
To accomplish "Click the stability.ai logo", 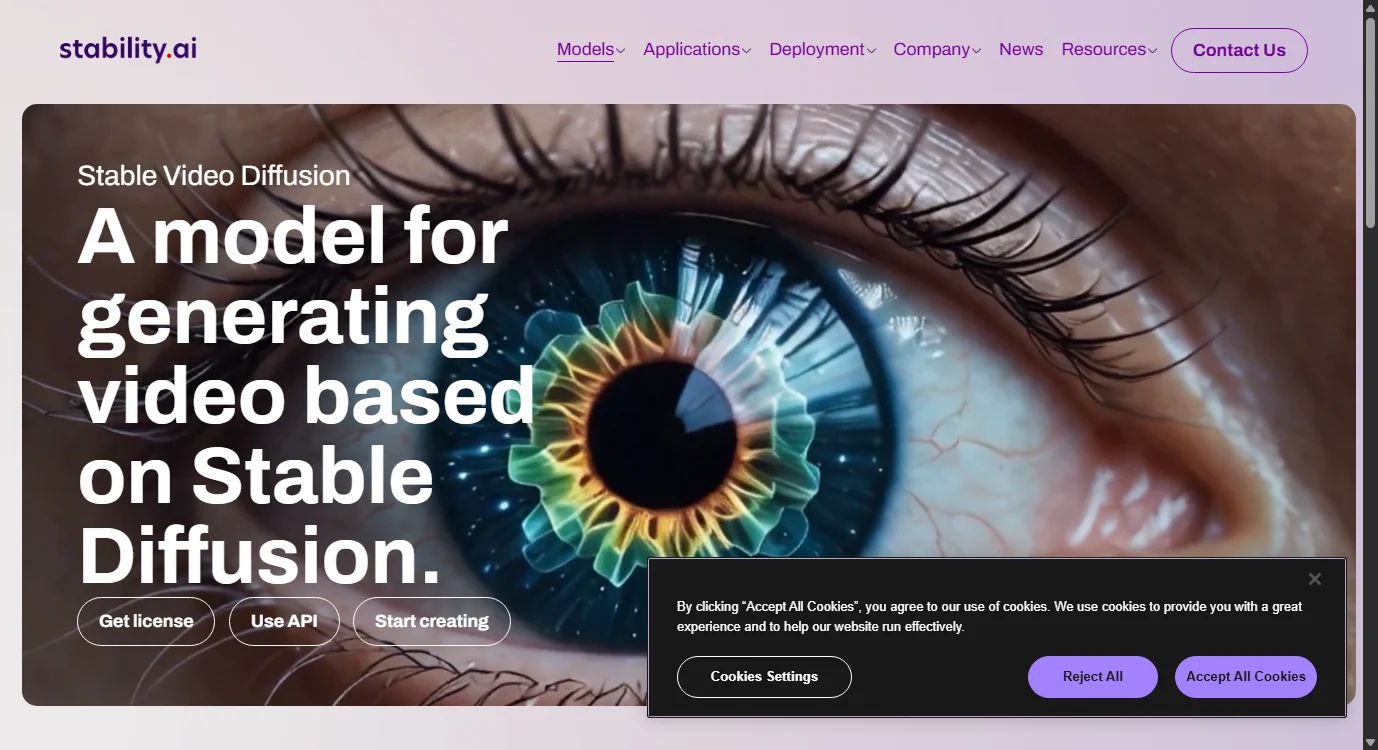I will pos(128,49).
